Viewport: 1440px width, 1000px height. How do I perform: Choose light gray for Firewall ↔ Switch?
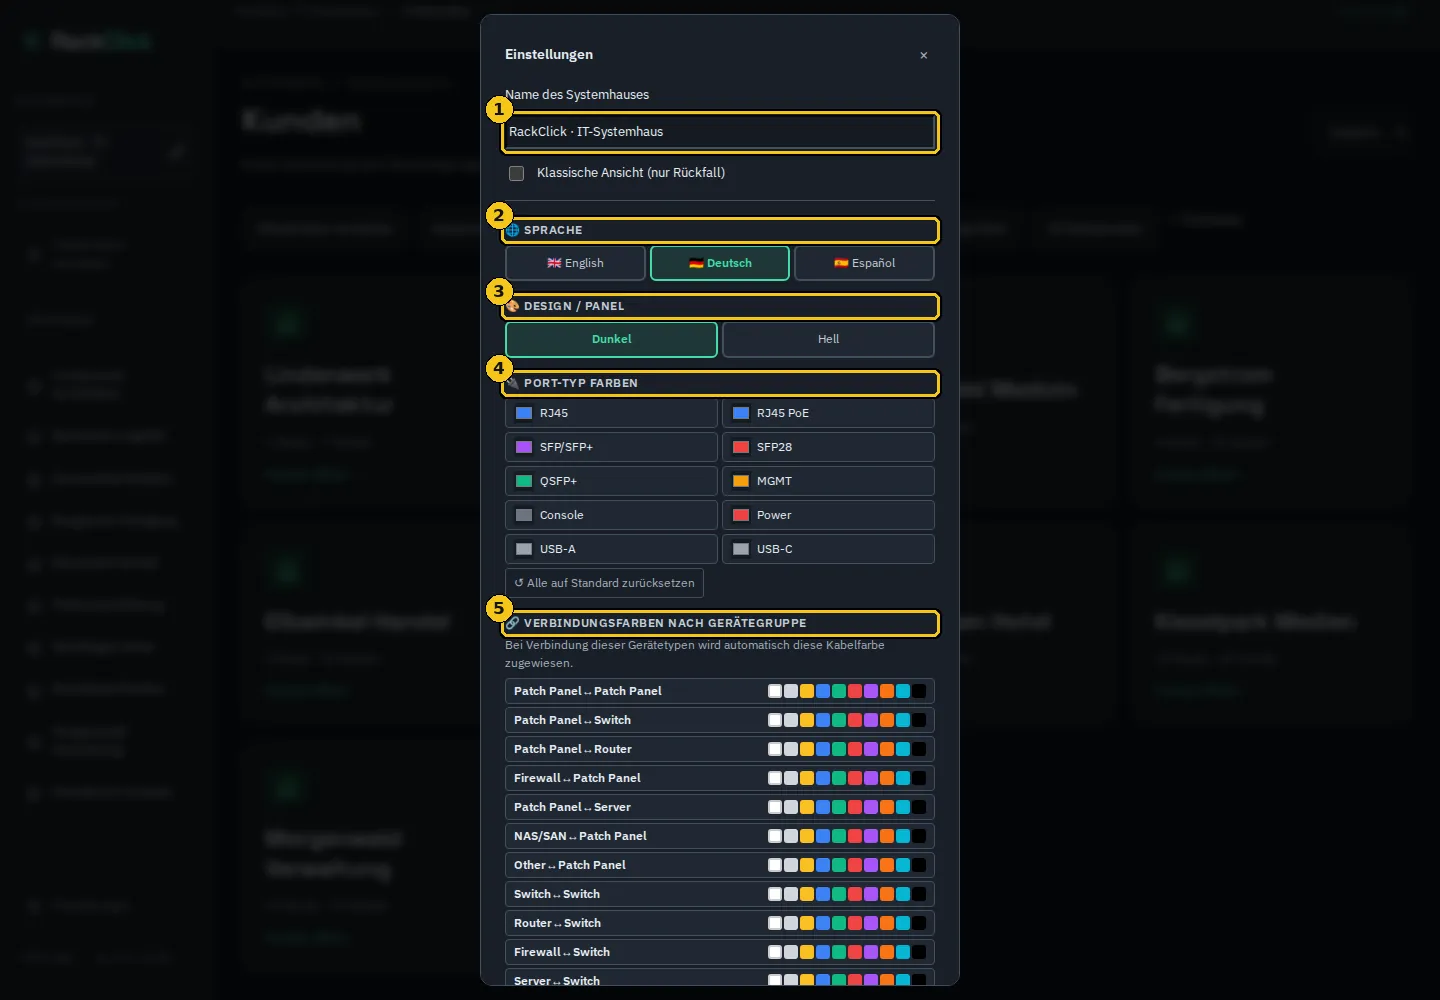click(x=791, y=952)
